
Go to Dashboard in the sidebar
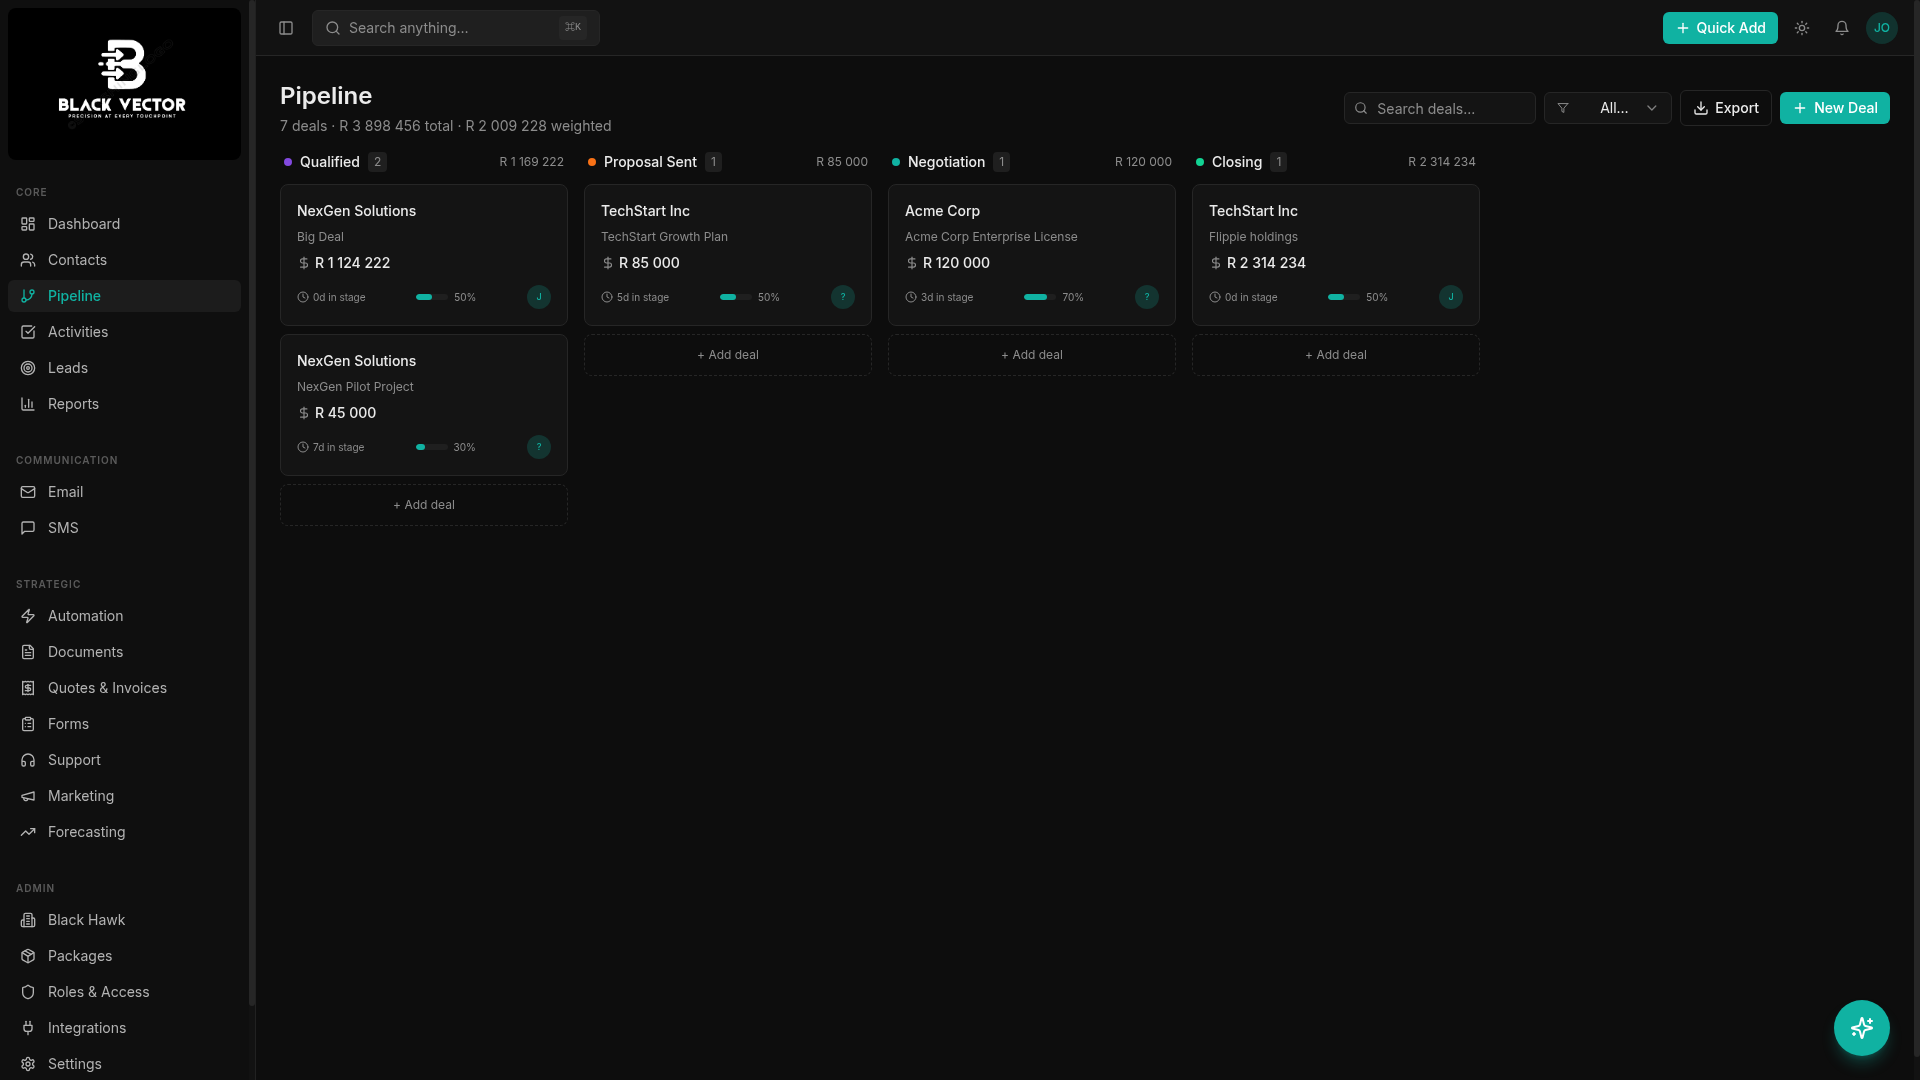(124, 224)
